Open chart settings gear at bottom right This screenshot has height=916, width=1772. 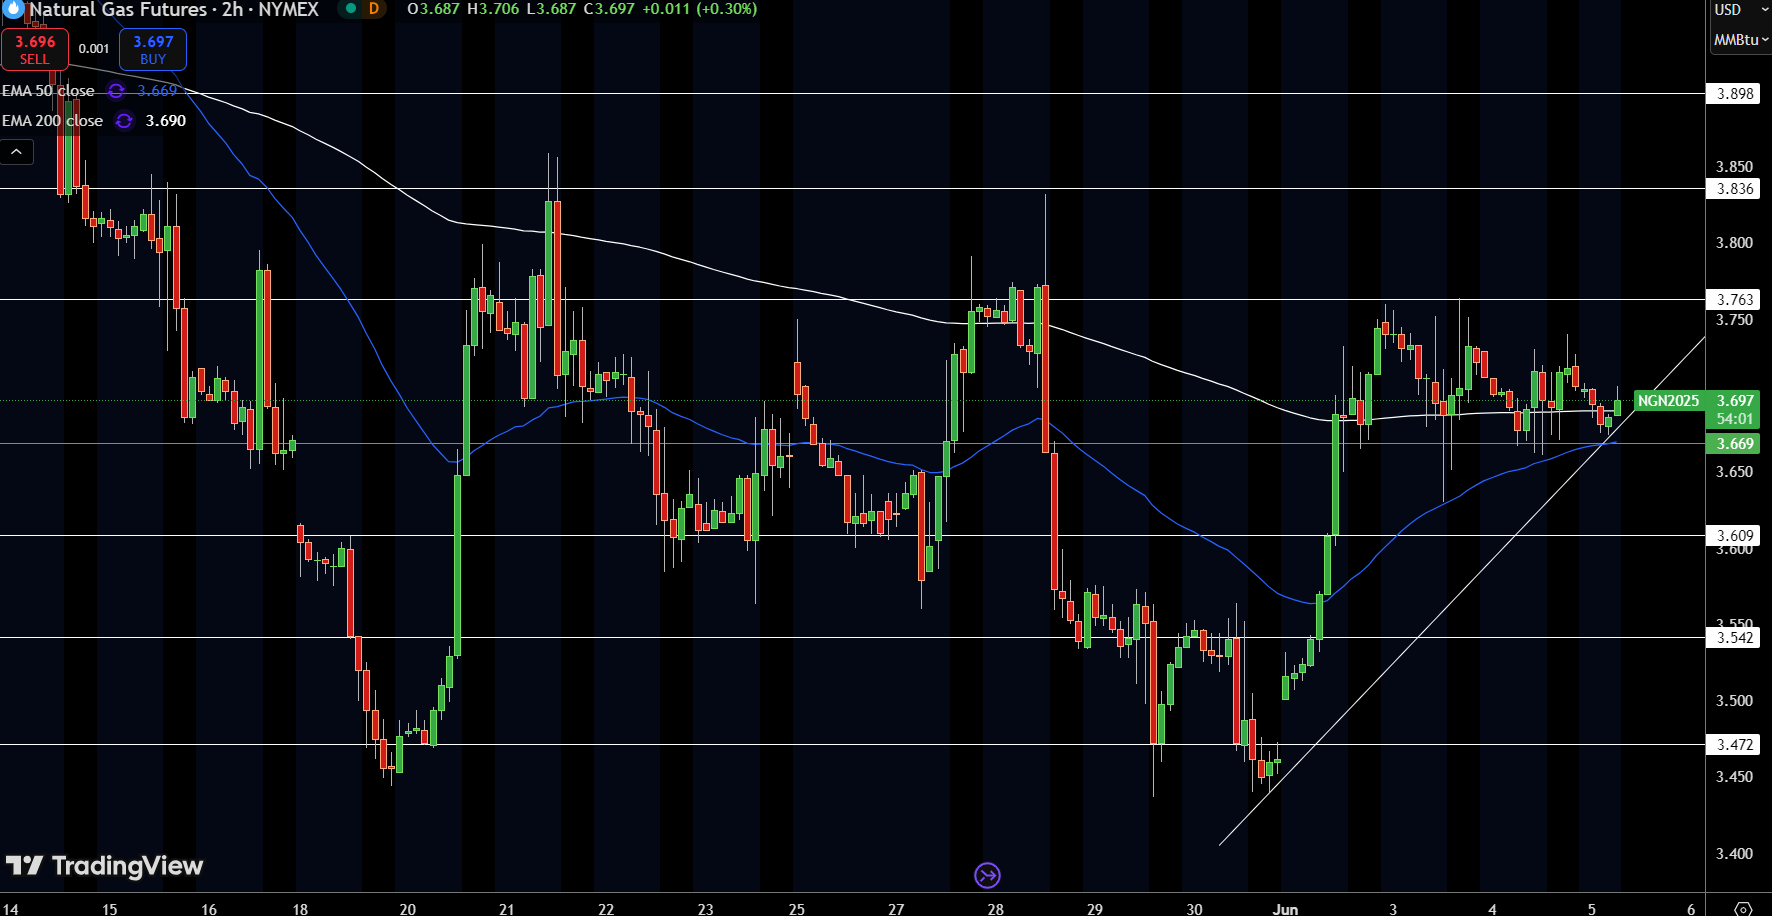pos(1743,909)
